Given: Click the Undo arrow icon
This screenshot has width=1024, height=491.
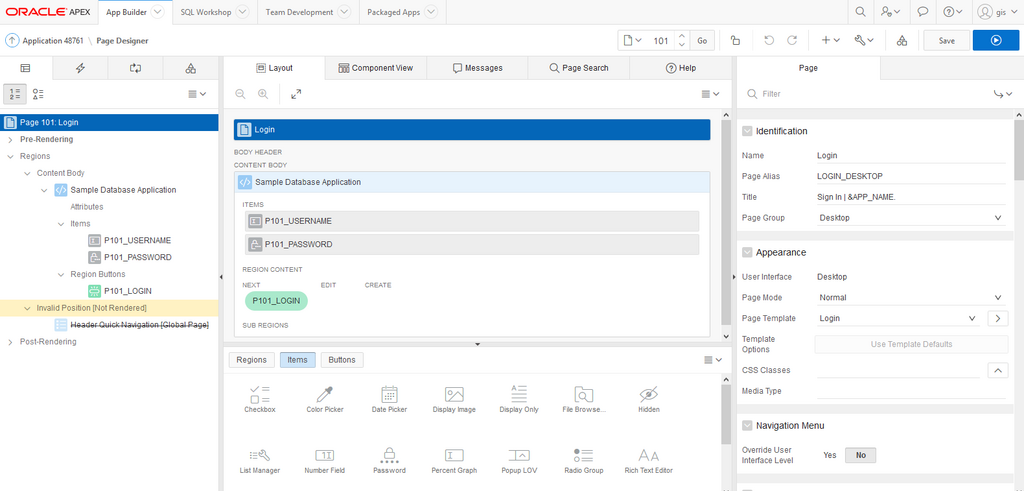Looking at the screenshot, I should [769, 40].
